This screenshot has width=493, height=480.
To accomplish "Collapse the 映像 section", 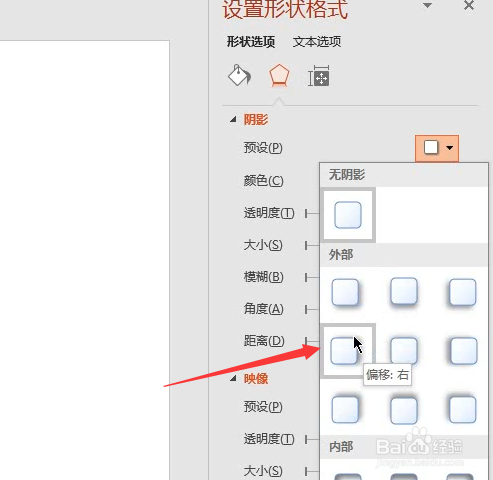I will point(233,378).
